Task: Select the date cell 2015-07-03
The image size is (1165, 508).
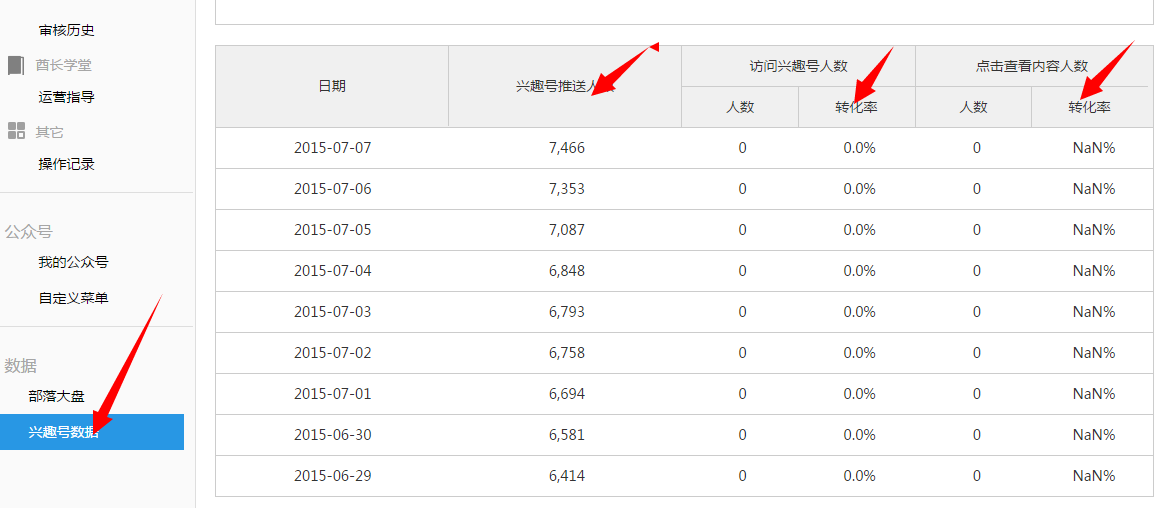Action: tap(332, 312)
